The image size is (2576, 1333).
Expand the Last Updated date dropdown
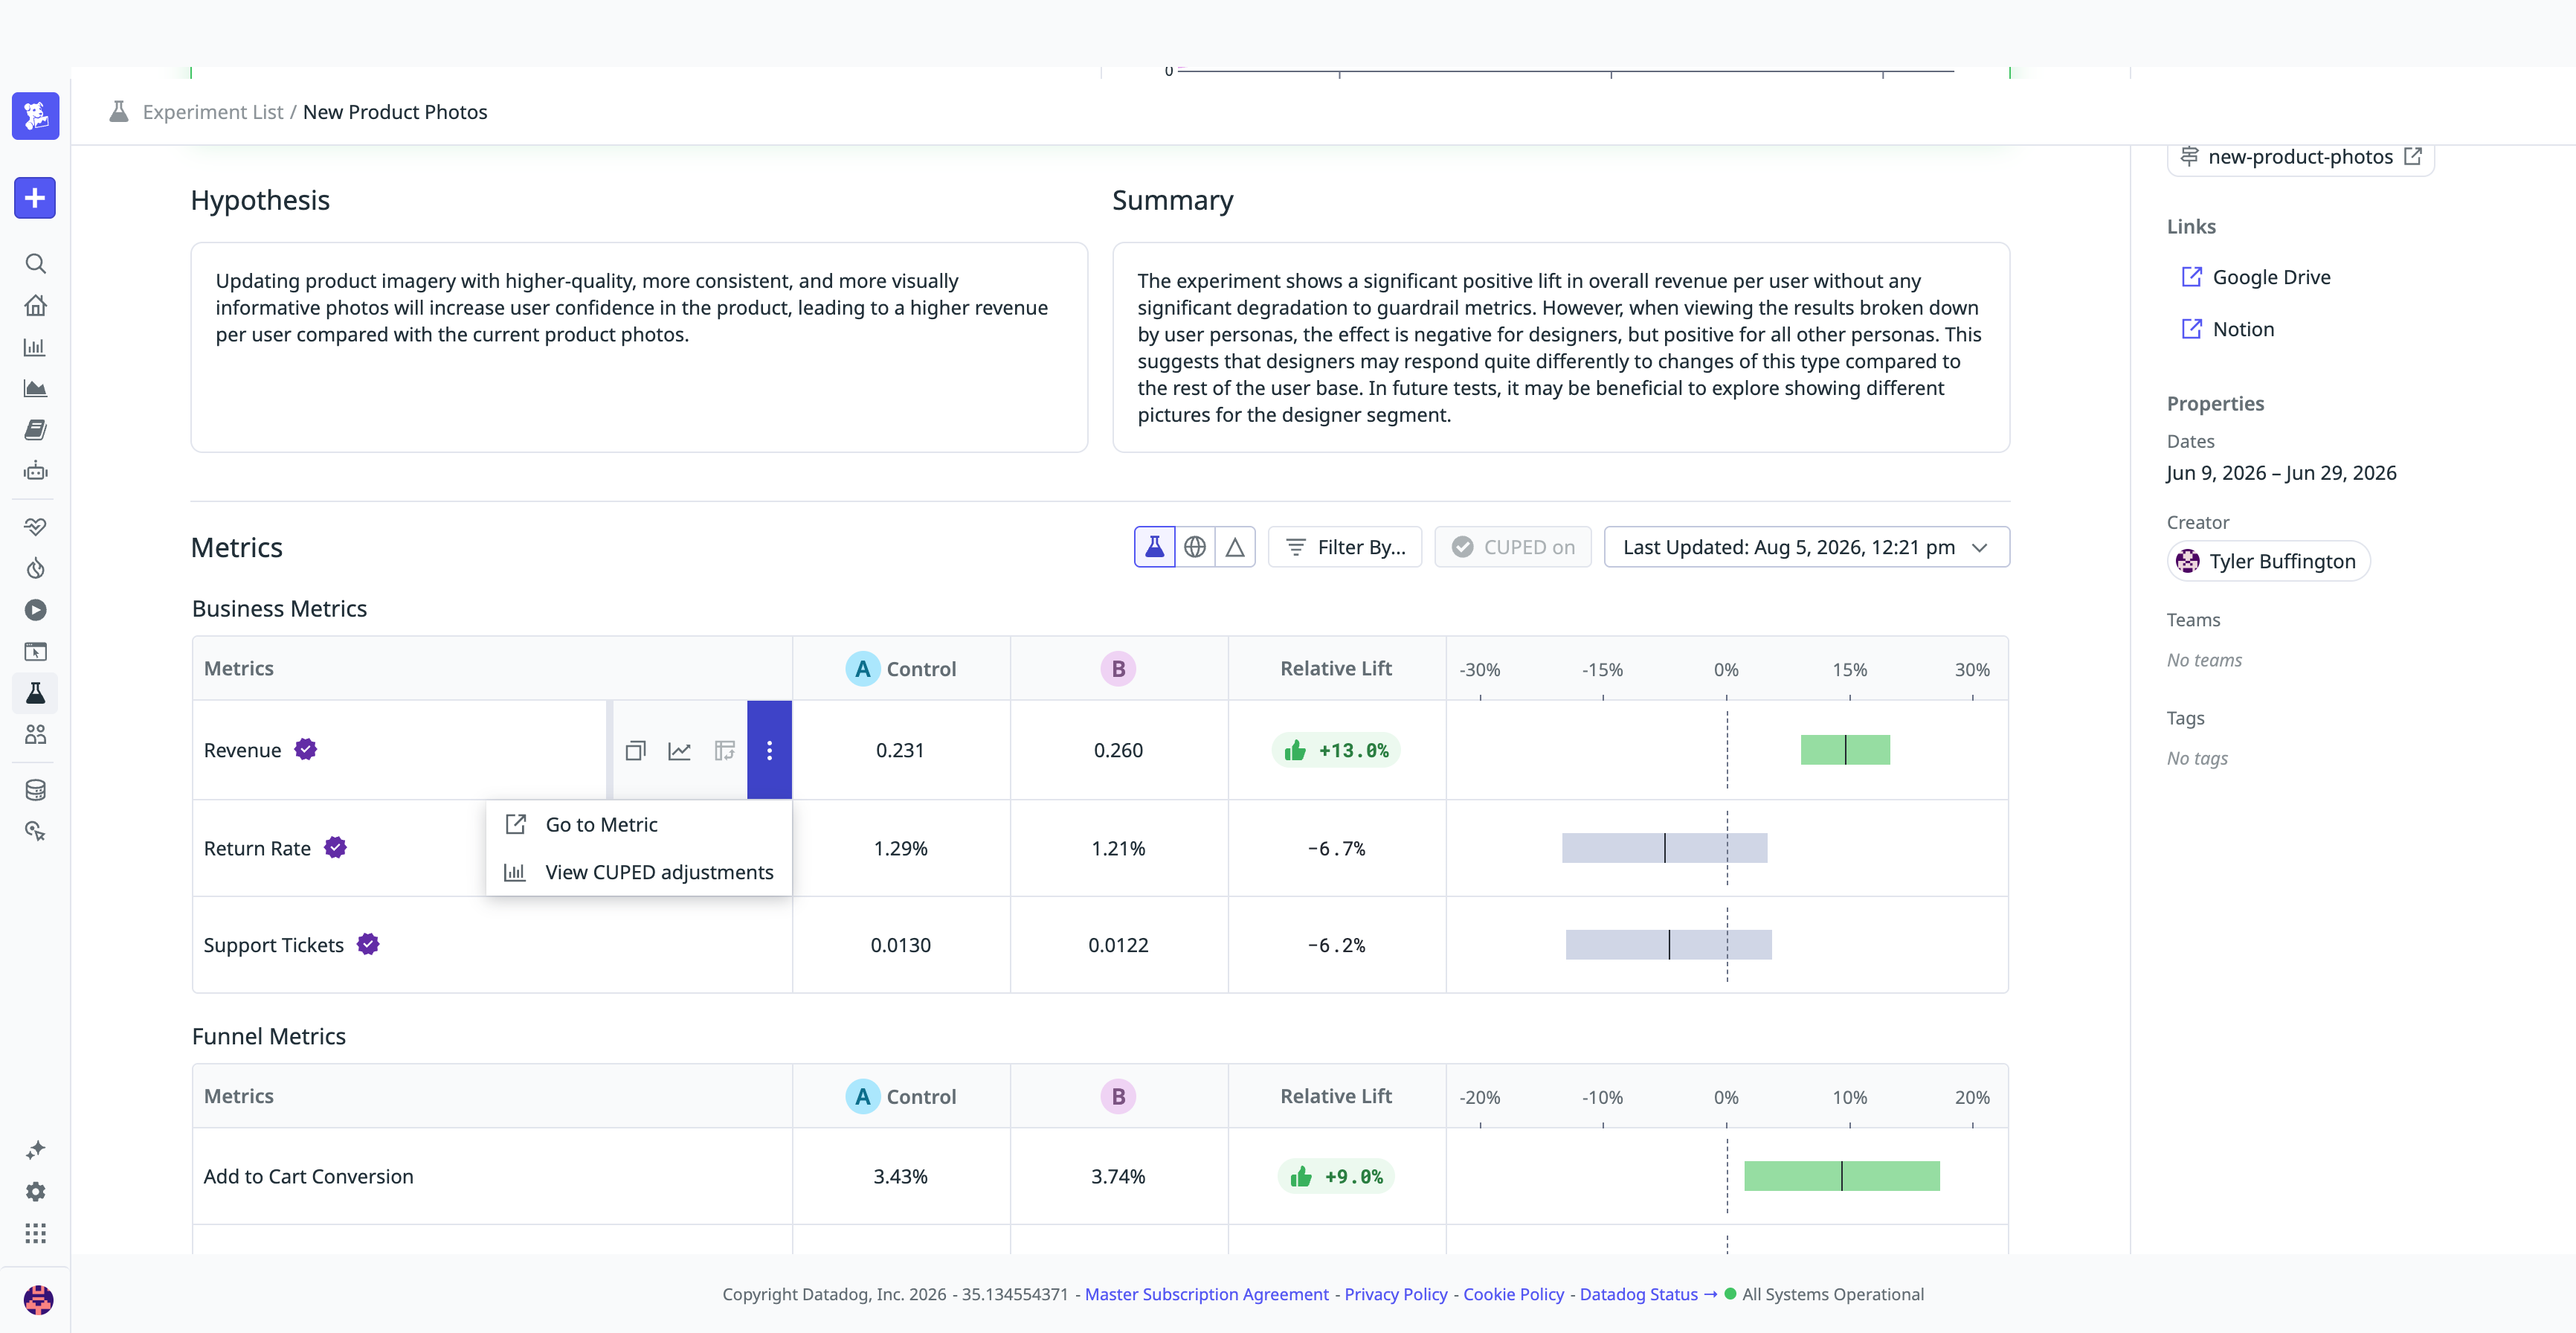coord(1806,547)
